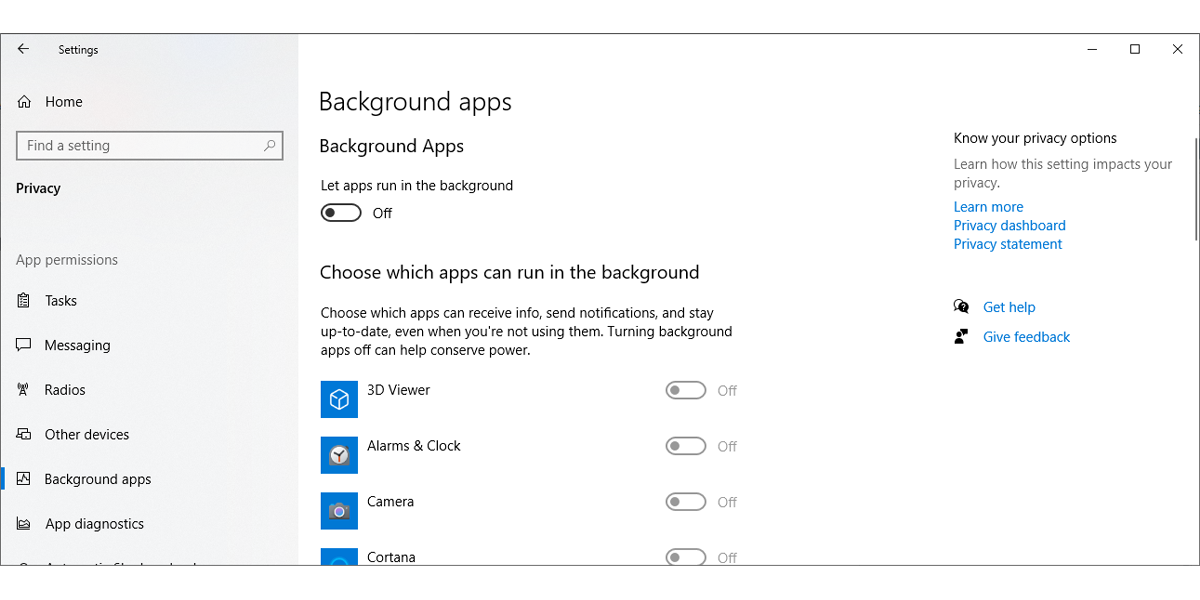This screenshot has width=1200, height=600.
Task: Open the Privacy dashboard link
Action: [x=1009, y=226]
